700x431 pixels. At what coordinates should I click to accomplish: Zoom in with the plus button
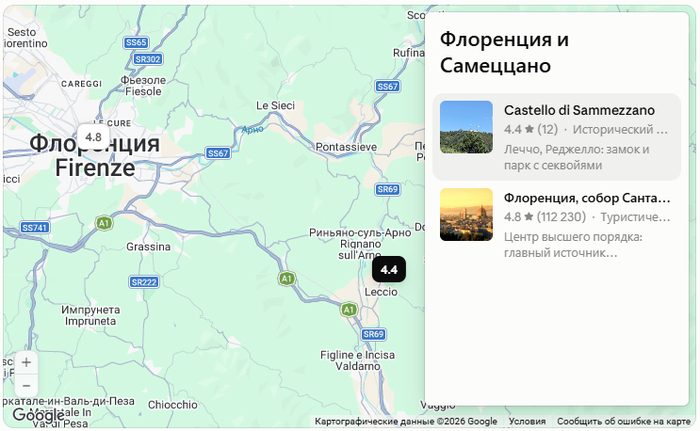tap(26, 362)
